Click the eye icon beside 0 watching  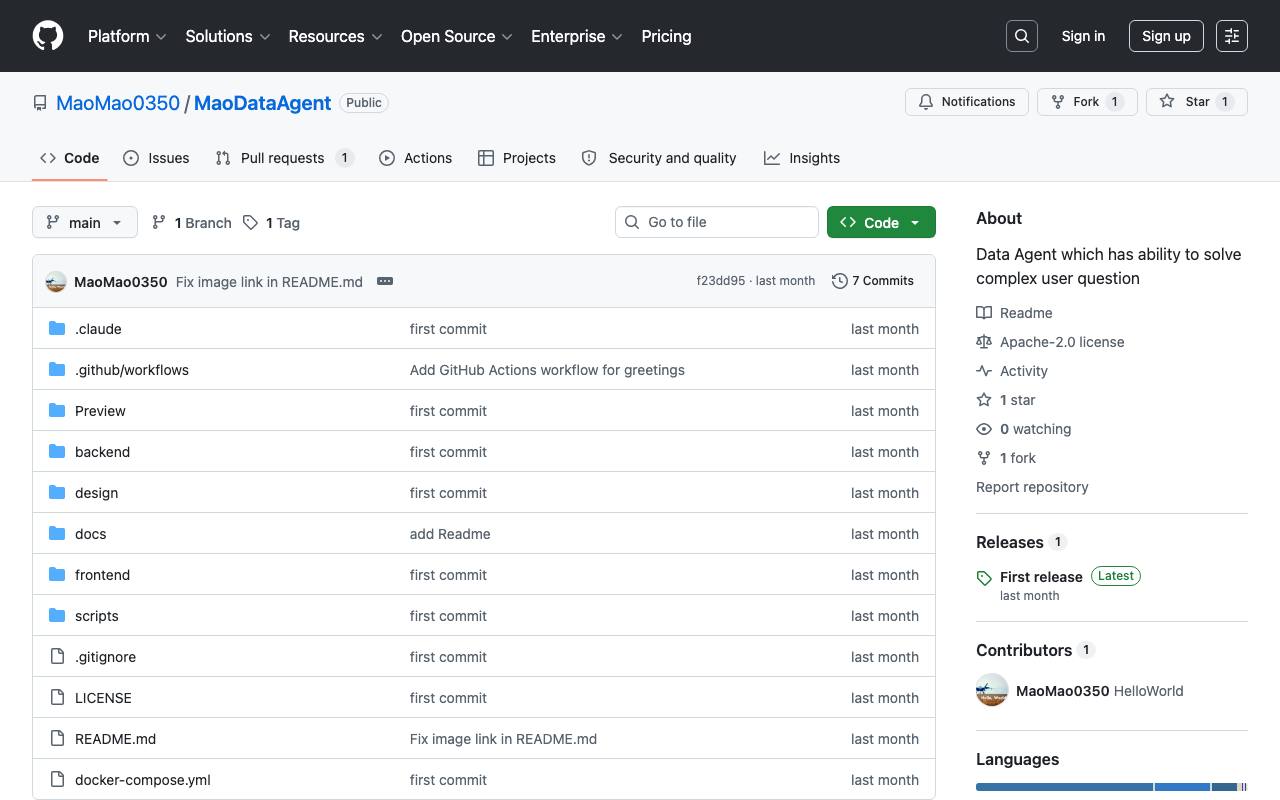pos(984,429)
